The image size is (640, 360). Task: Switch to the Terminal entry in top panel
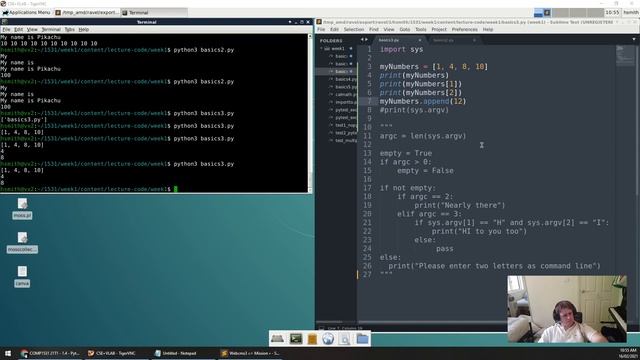tap(154, 13)
